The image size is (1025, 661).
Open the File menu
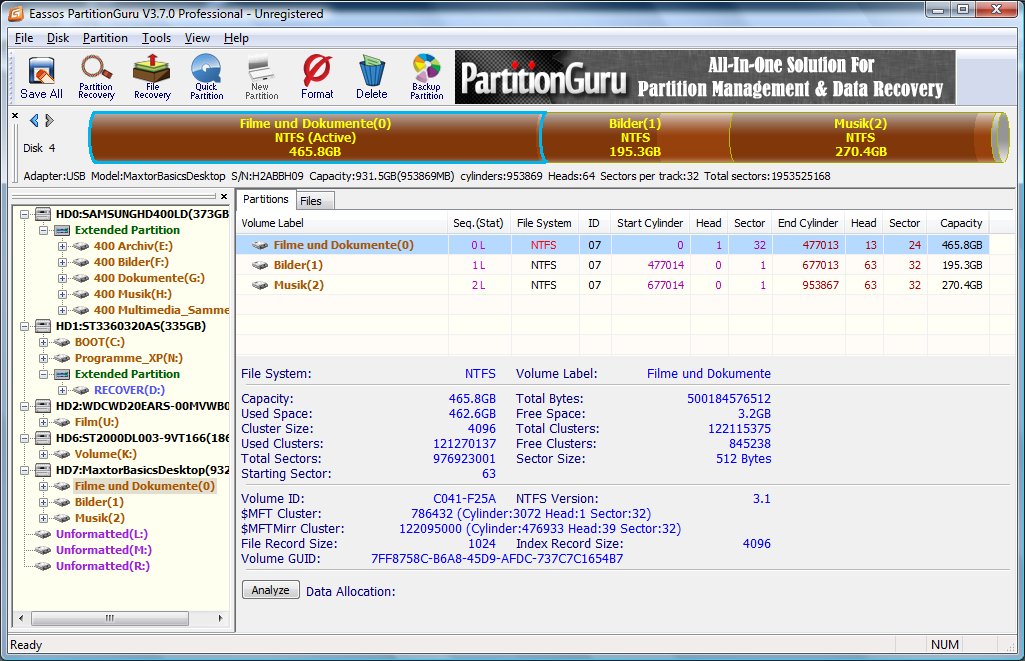(24, 38)
